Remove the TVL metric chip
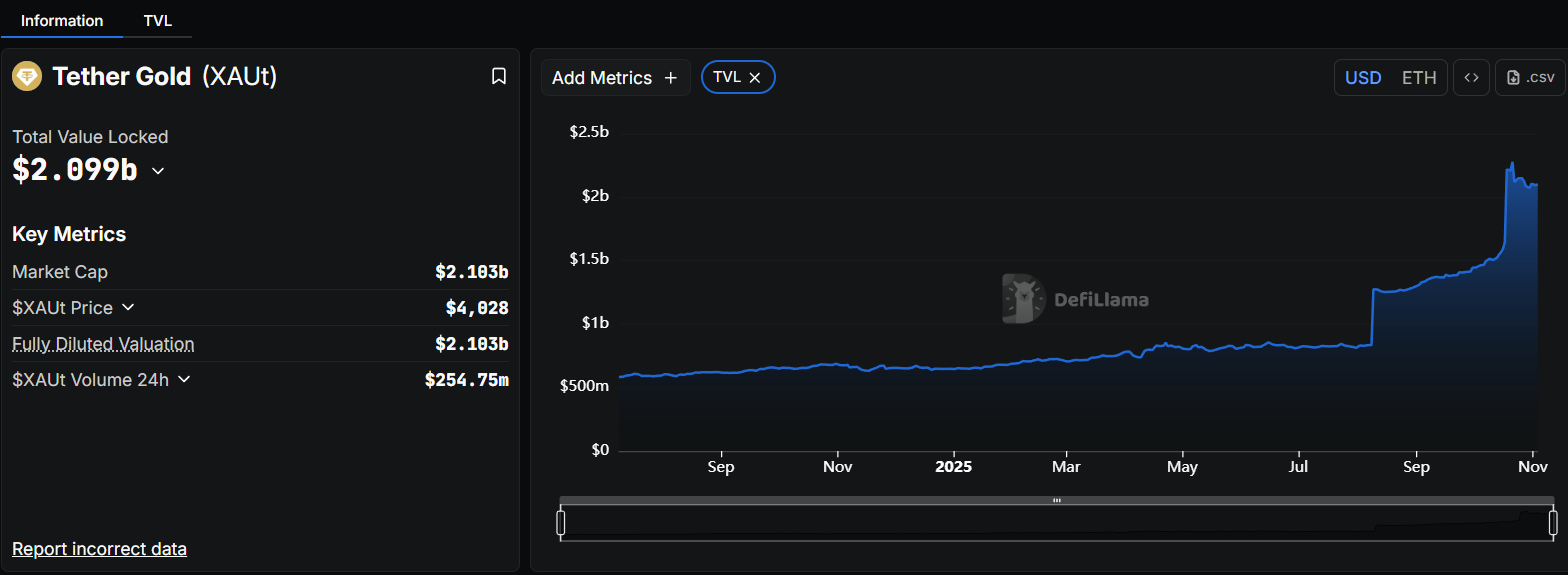The height and width of the screenshot is (575, 1568). point(755,77)
